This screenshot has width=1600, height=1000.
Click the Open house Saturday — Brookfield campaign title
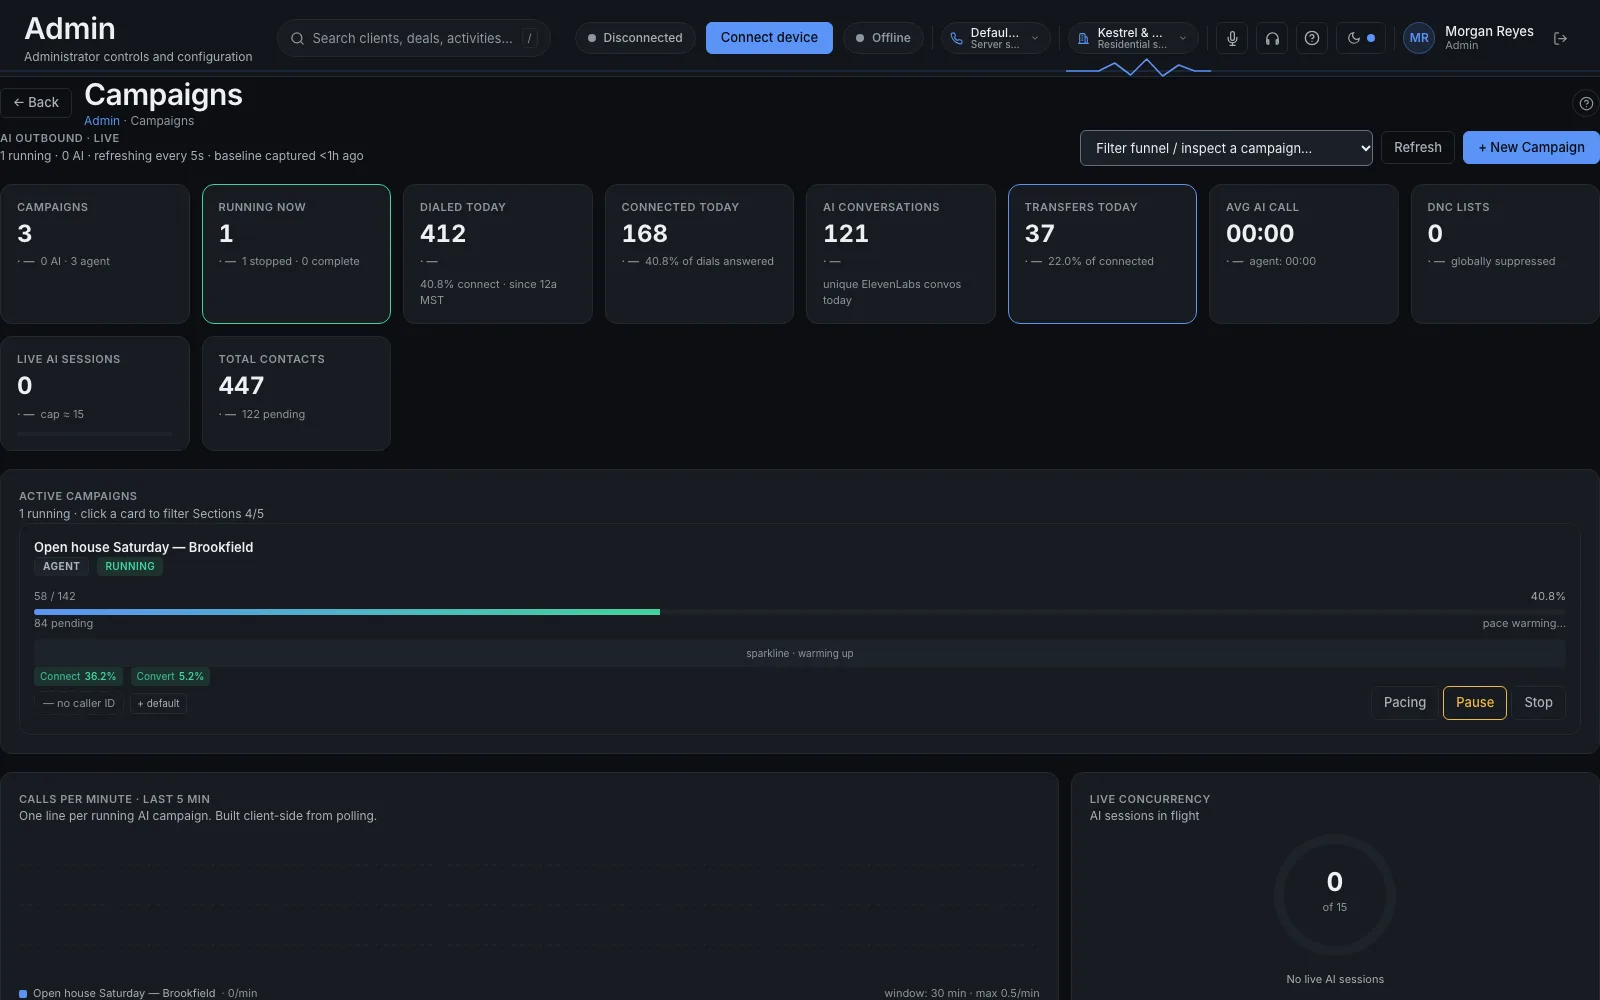tap(144, 547)
